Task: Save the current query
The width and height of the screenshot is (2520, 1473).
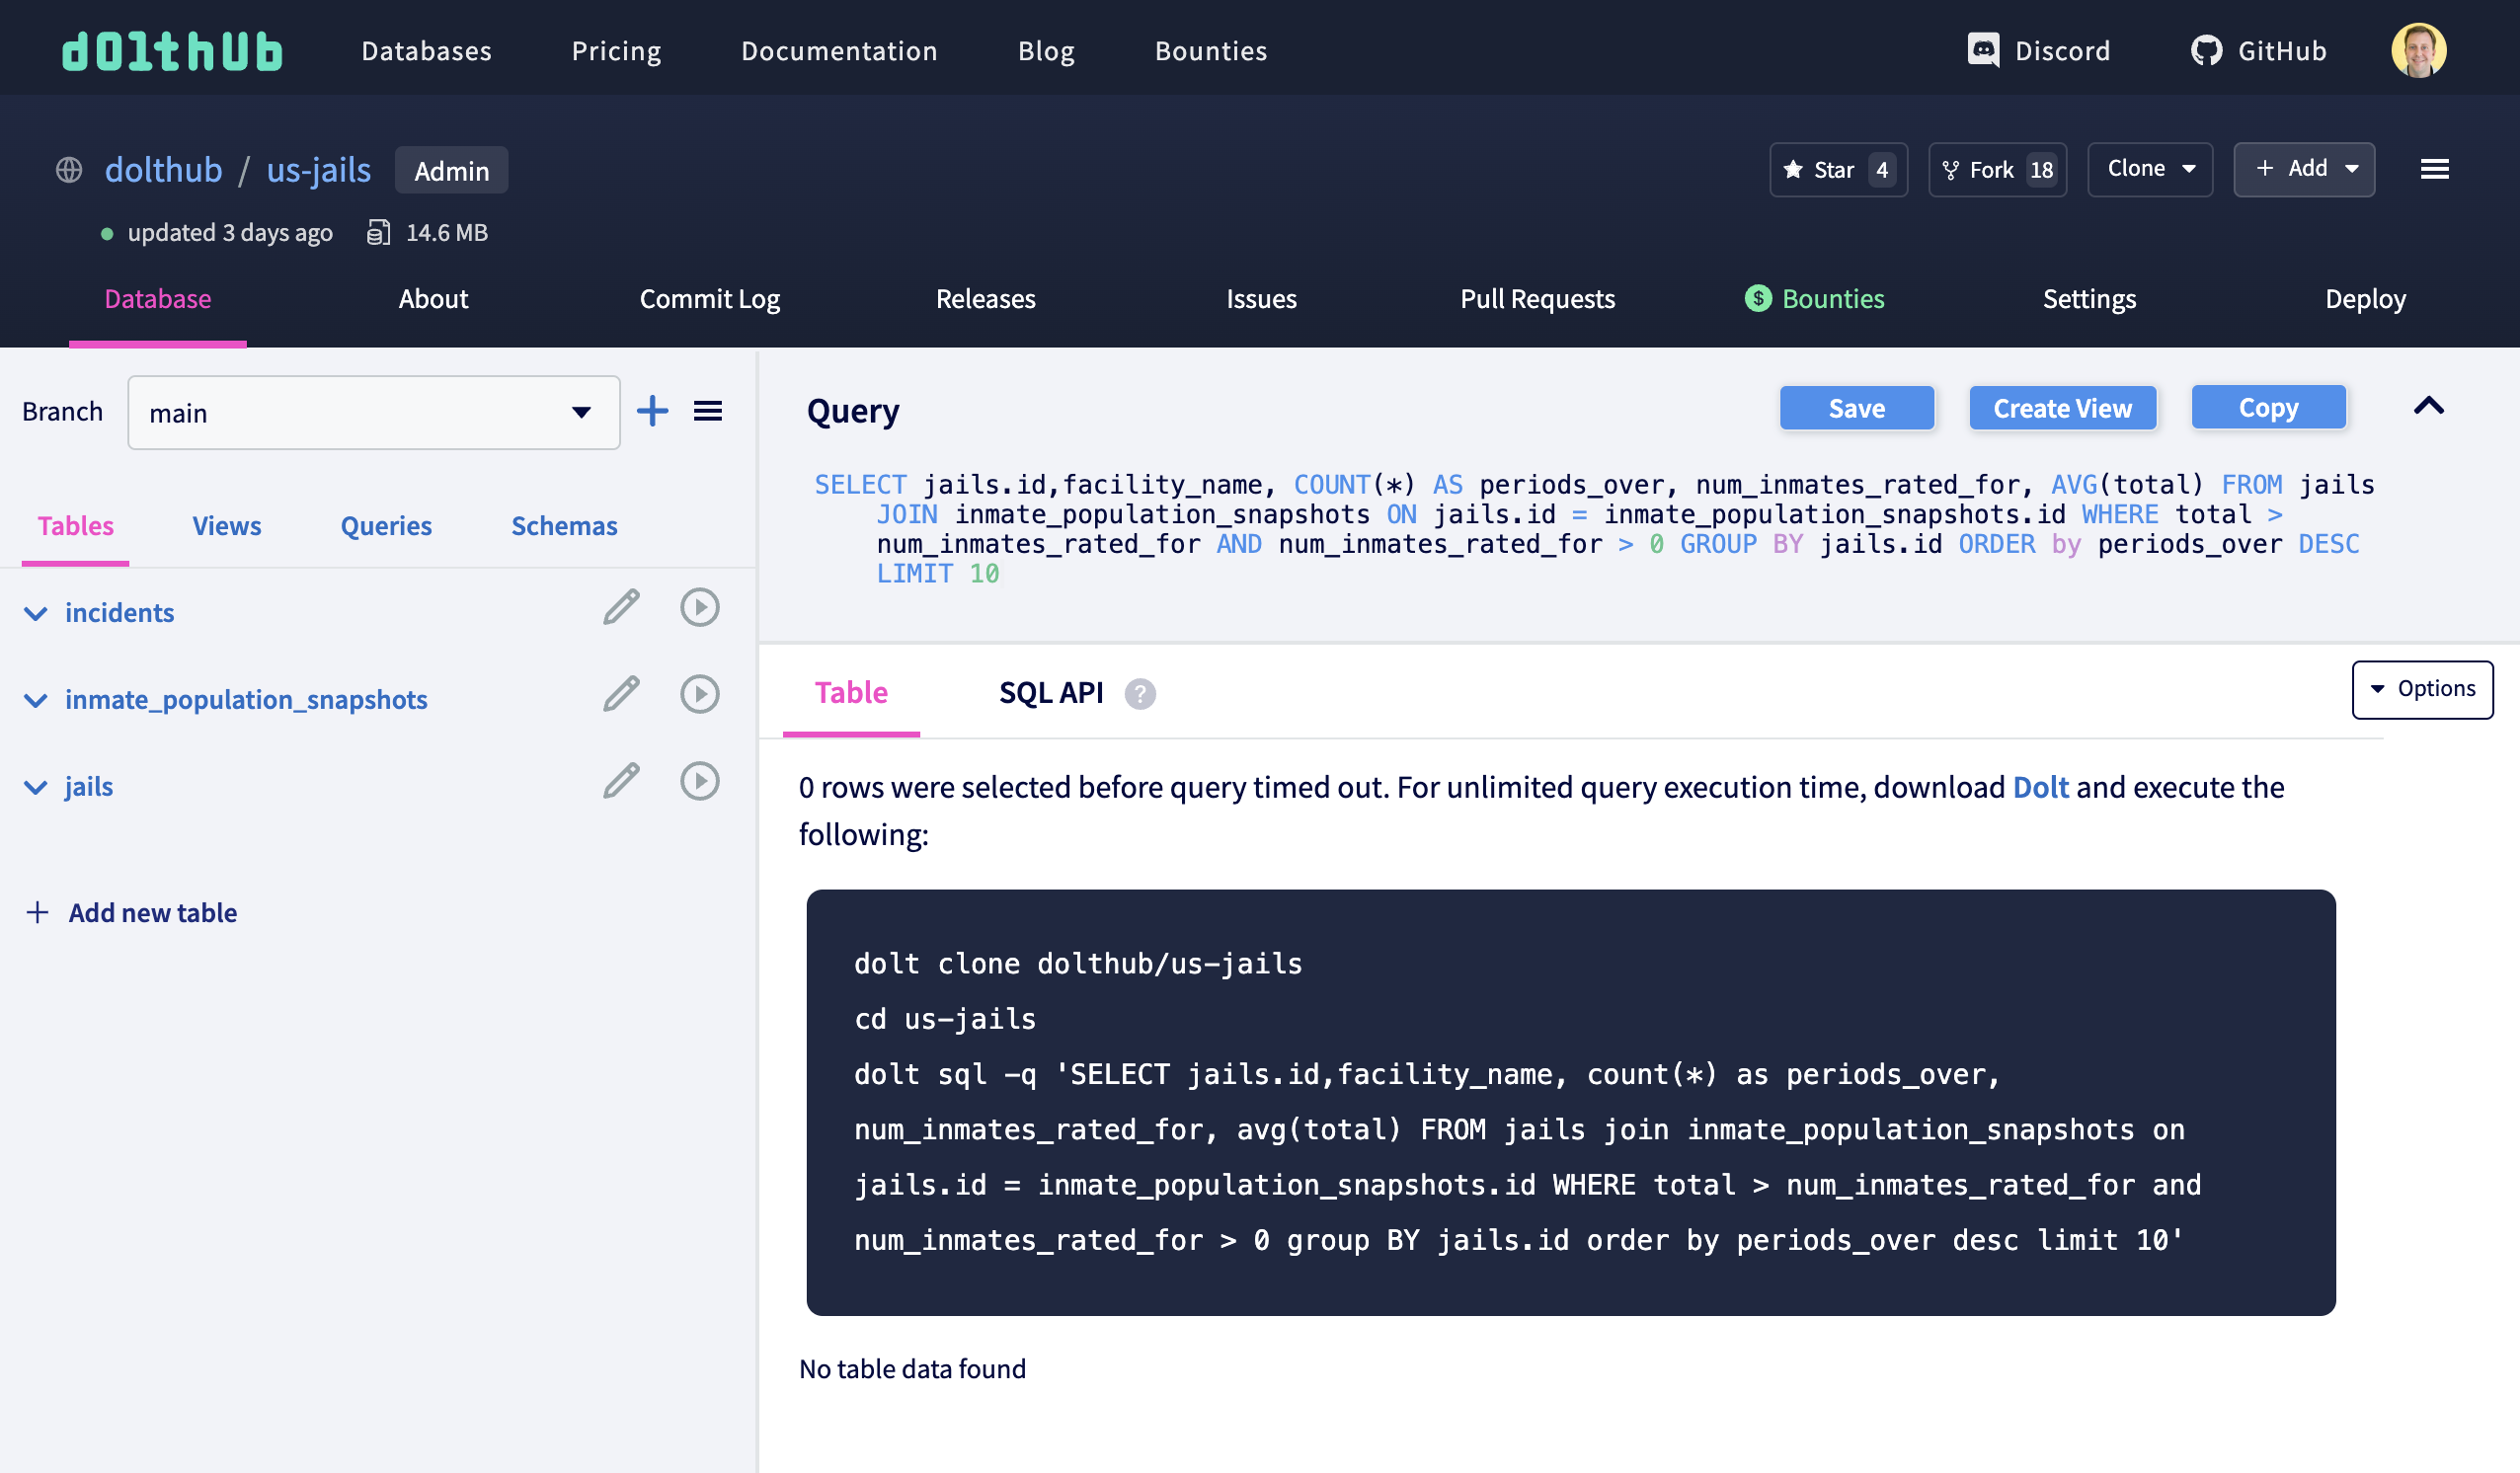Action: tap(1856, 408)
